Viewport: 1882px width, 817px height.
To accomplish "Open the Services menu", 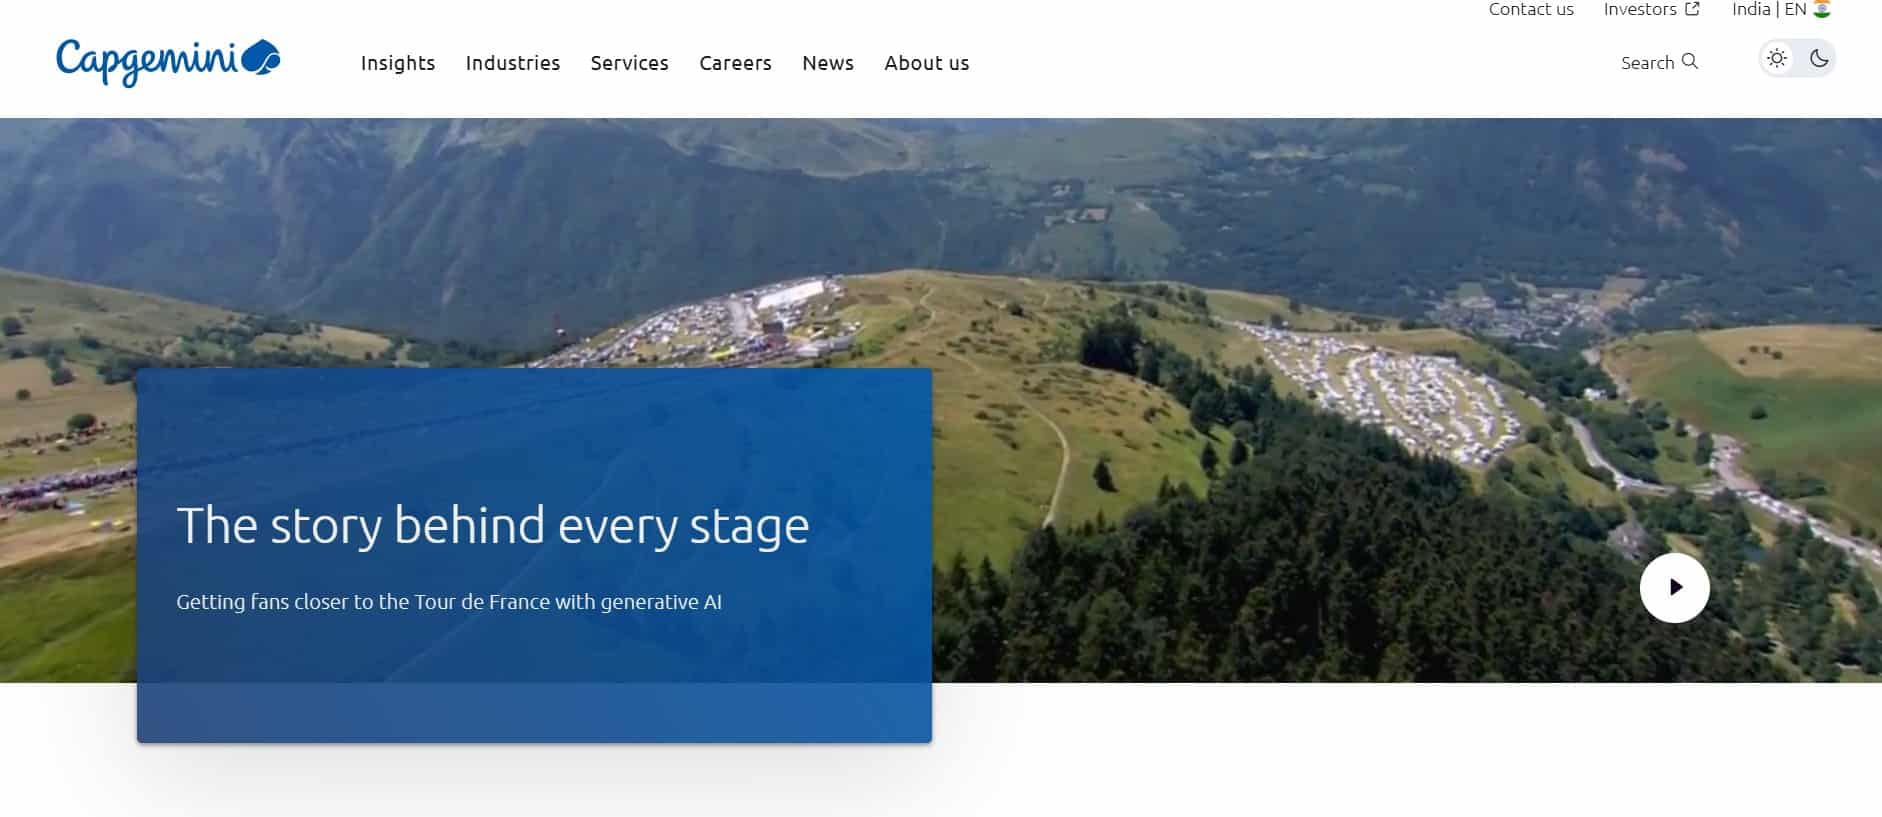I will click(630, 63).
